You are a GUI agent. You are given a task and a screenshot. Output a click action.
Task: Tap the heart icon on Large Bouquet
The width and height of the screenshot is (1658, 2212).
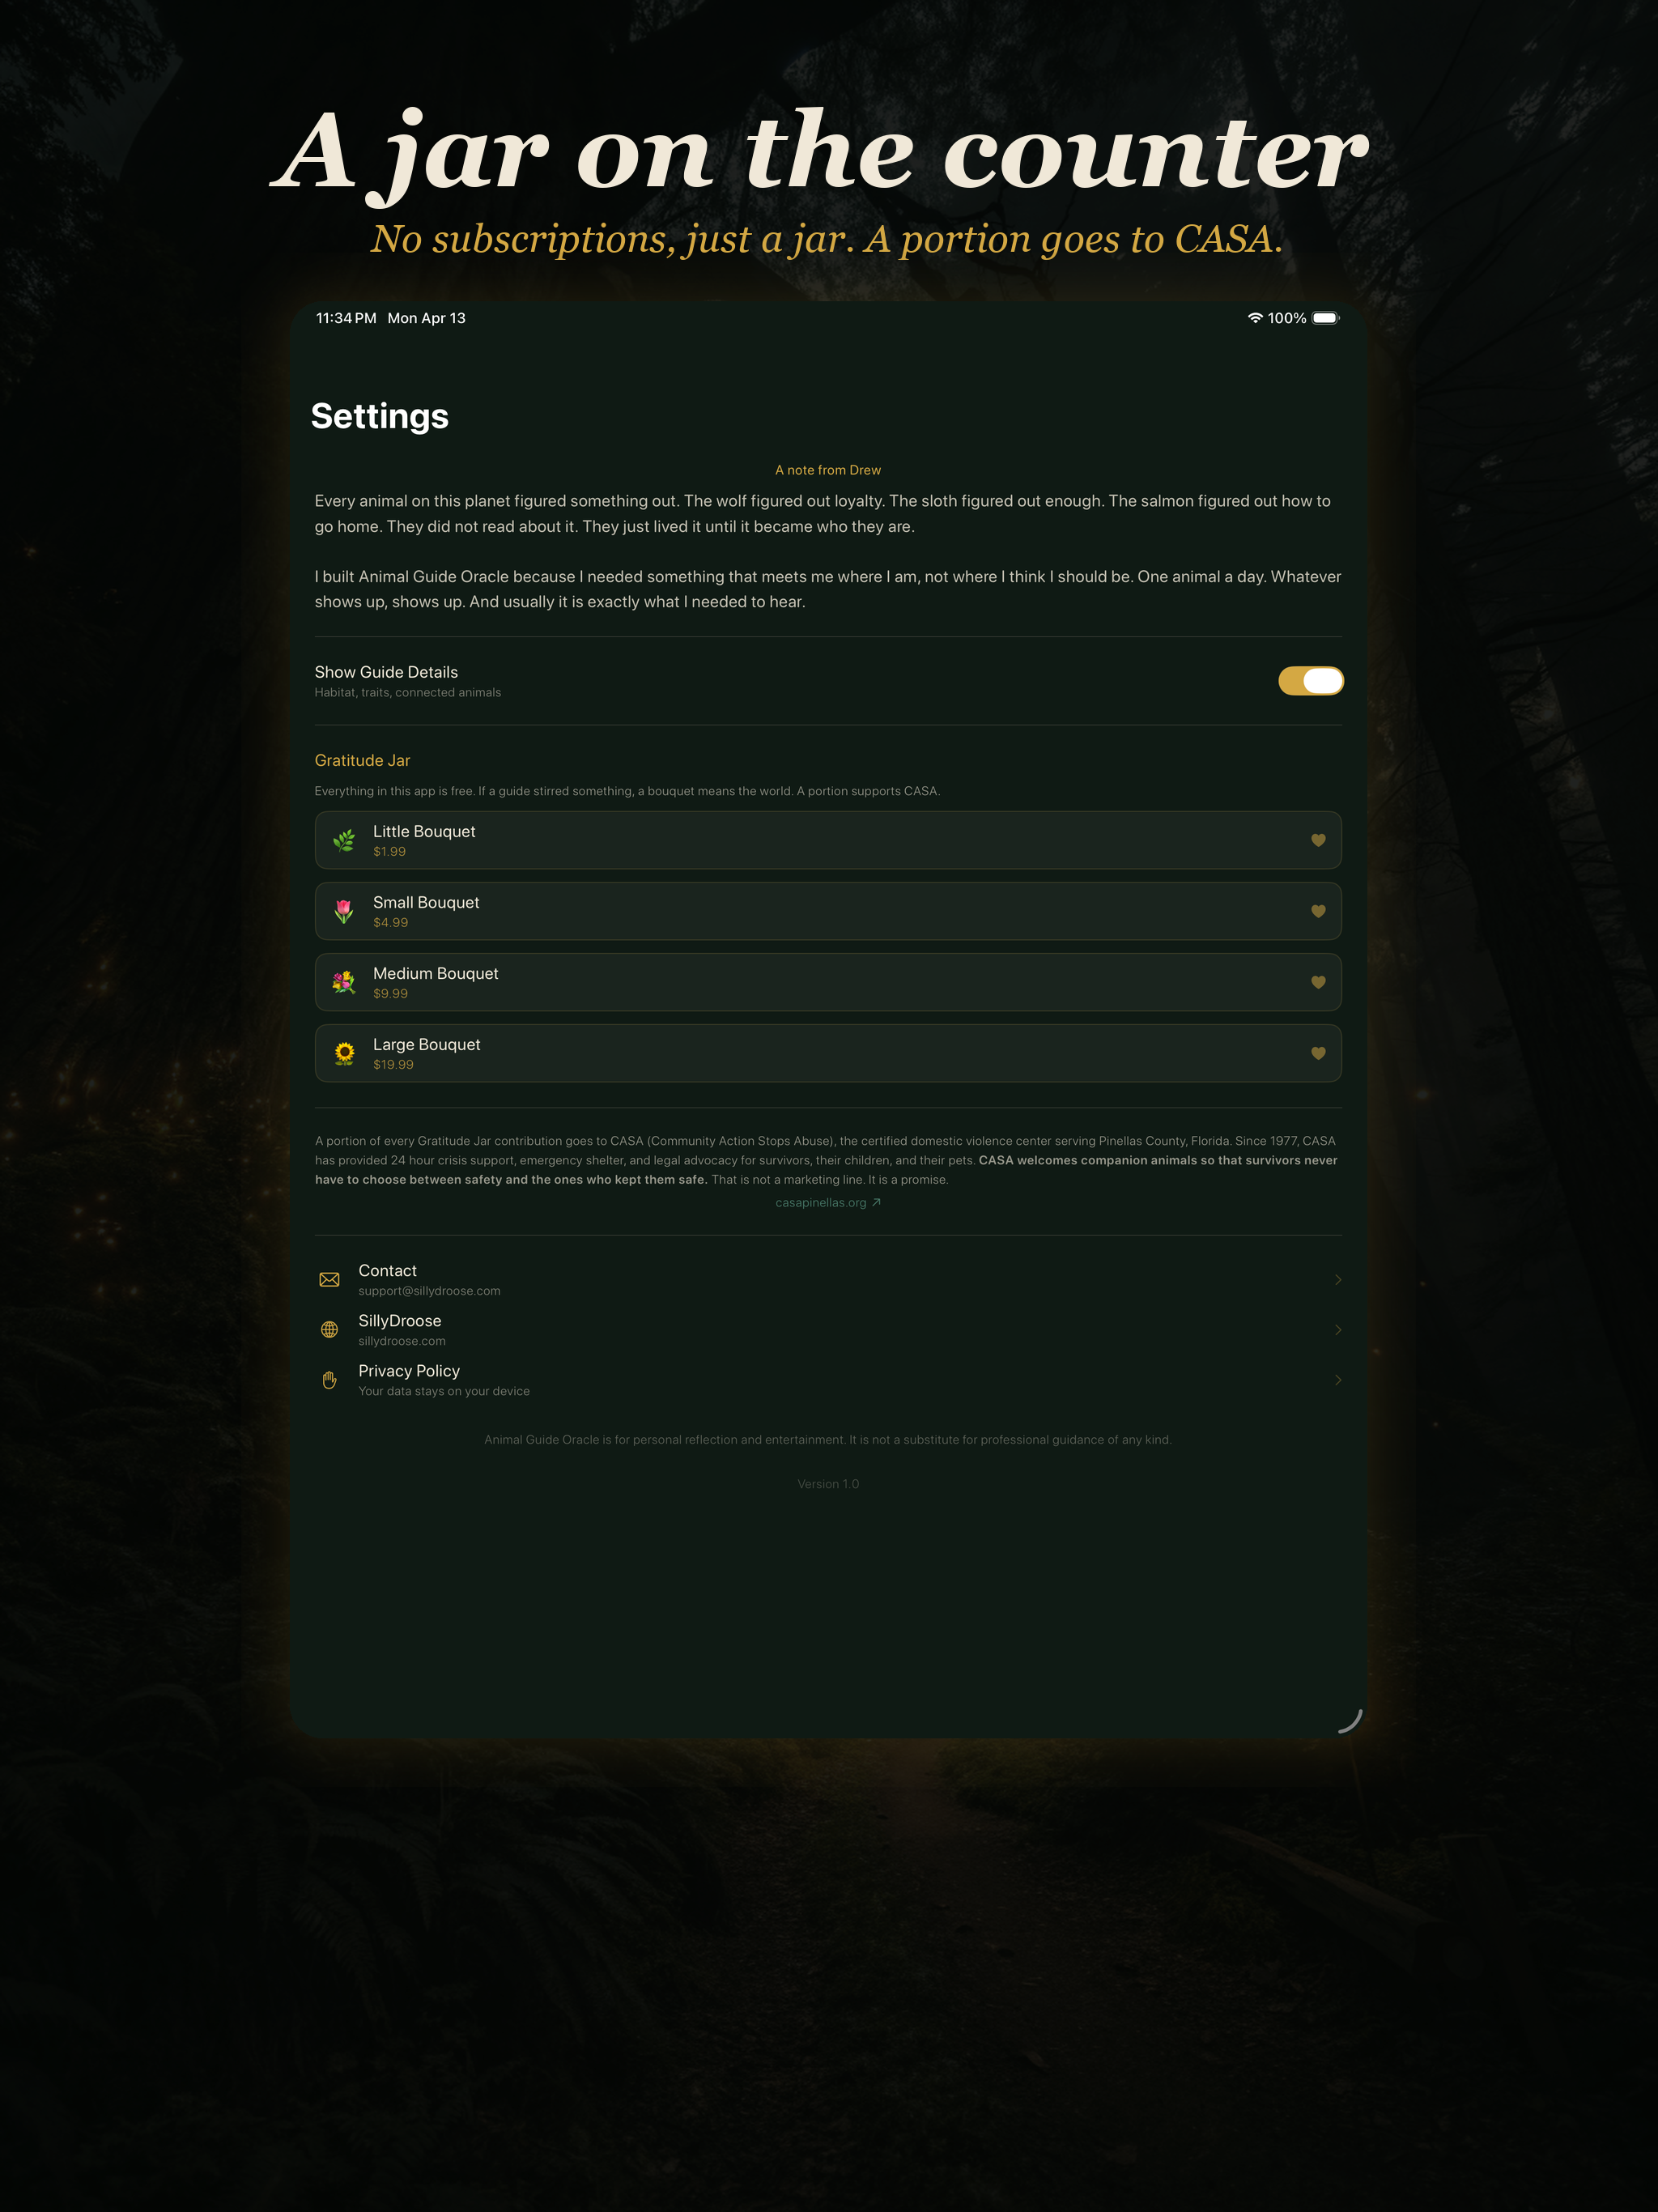1318,1054
